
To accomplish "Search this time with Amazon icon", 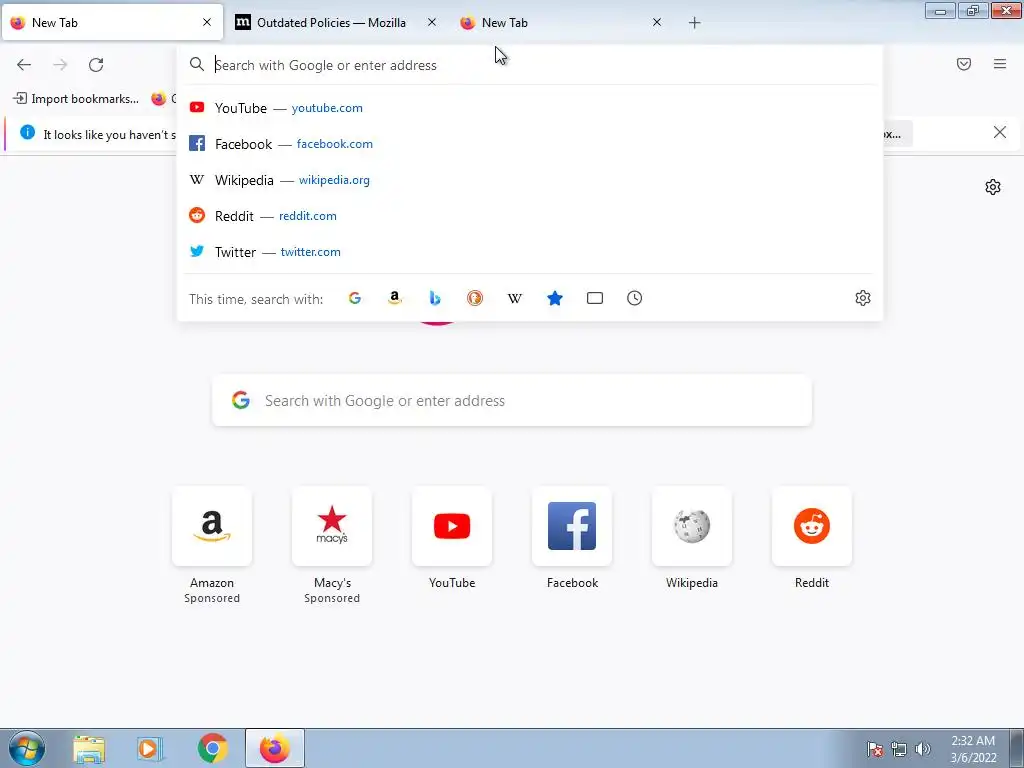I will click(x=394, y=298).
